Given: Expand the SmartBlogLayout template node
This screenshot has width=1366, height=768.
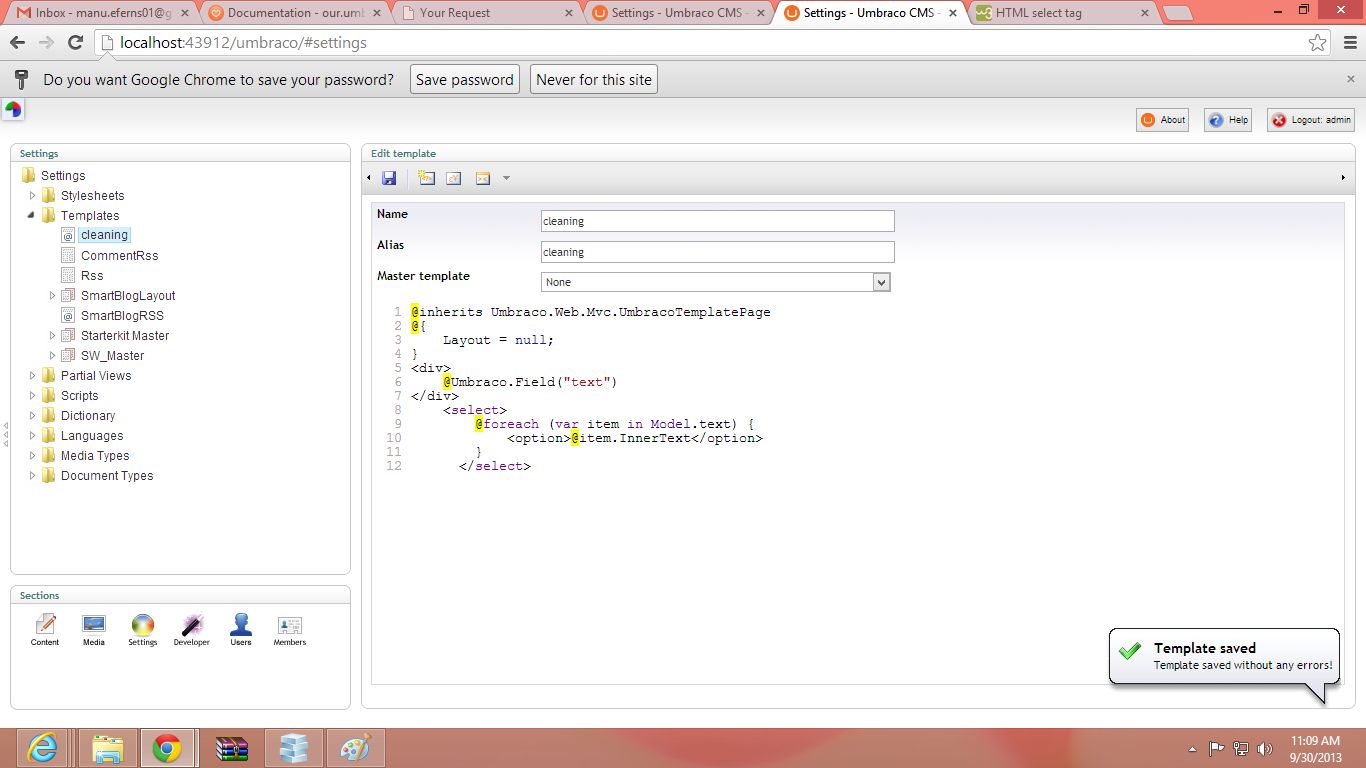Looking at the screenshot, I should click(53, 295).
